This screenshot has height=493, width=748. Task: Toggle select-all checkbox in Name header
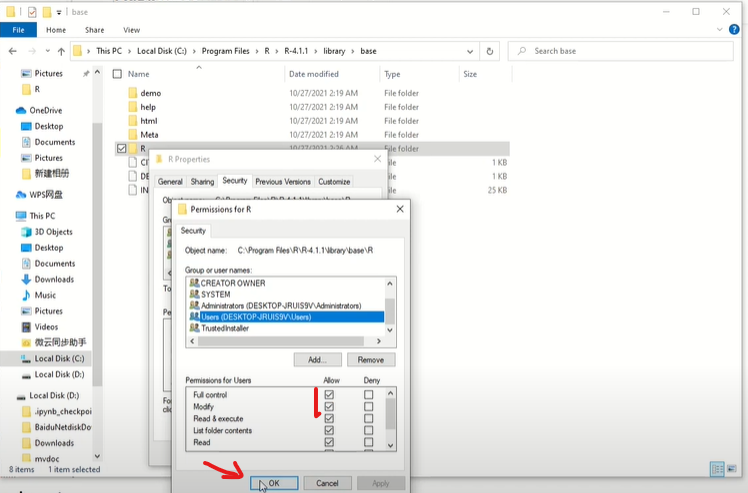pyautogui.click(x=117, y=74)
